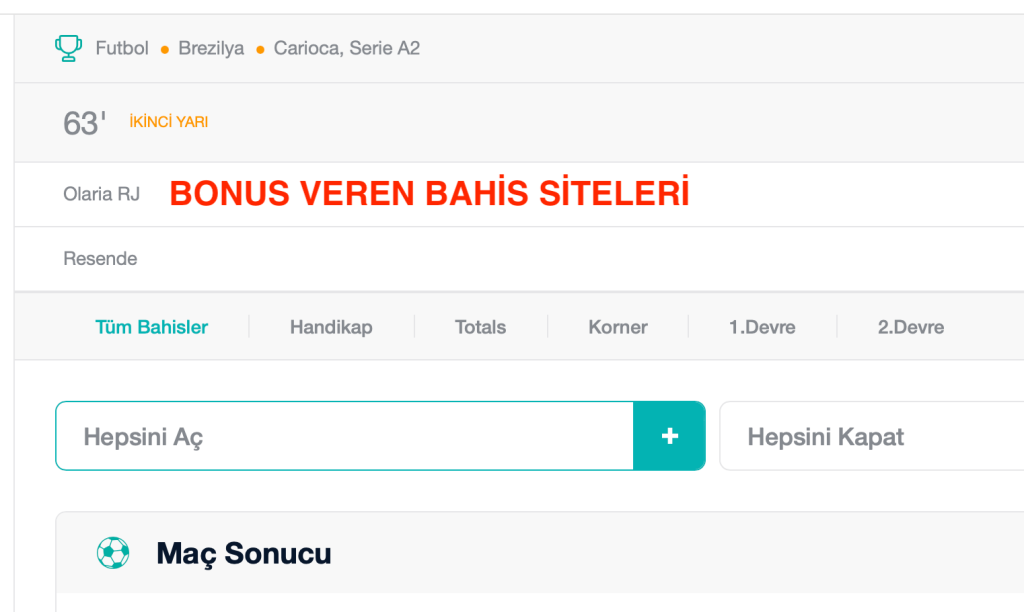Select the 2.Devre tab

tap(910, 327)
